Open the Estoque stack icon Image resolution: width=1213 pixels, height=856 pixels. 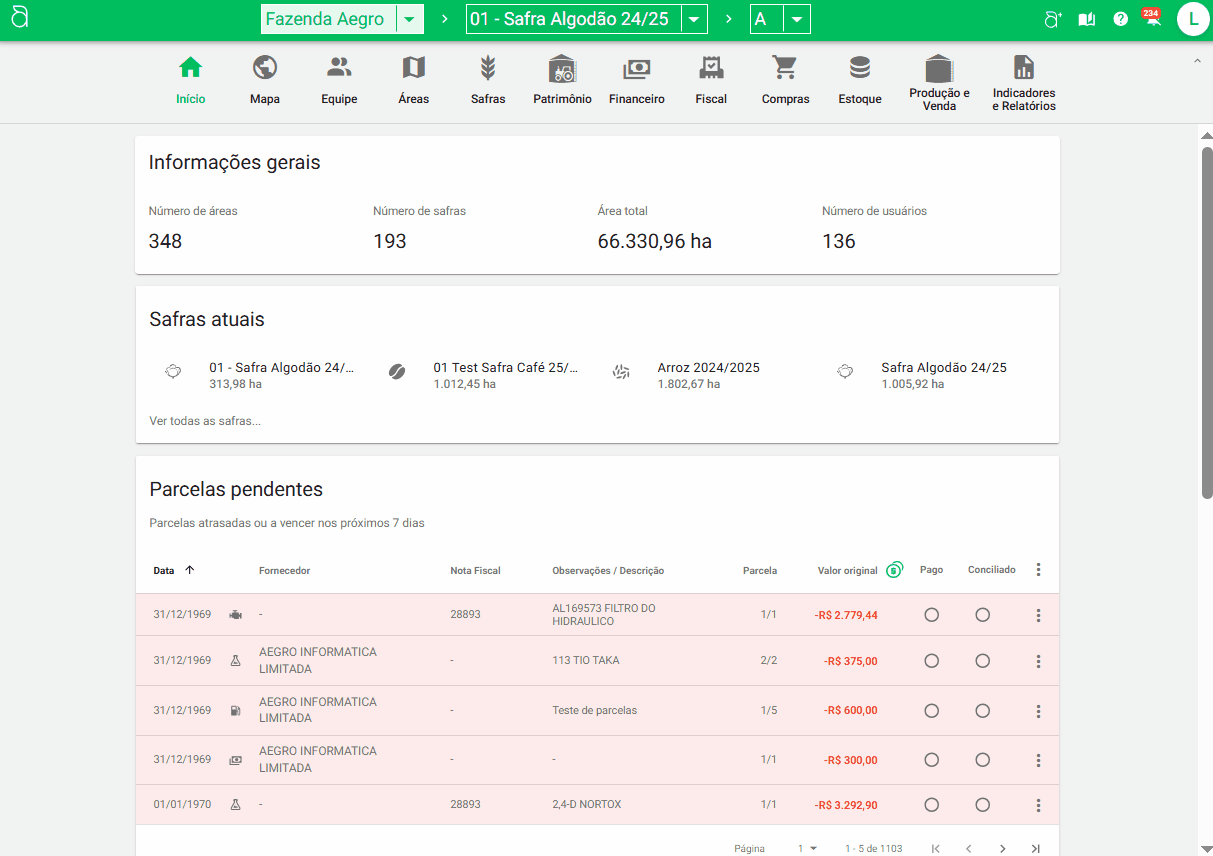pos(859,68)
